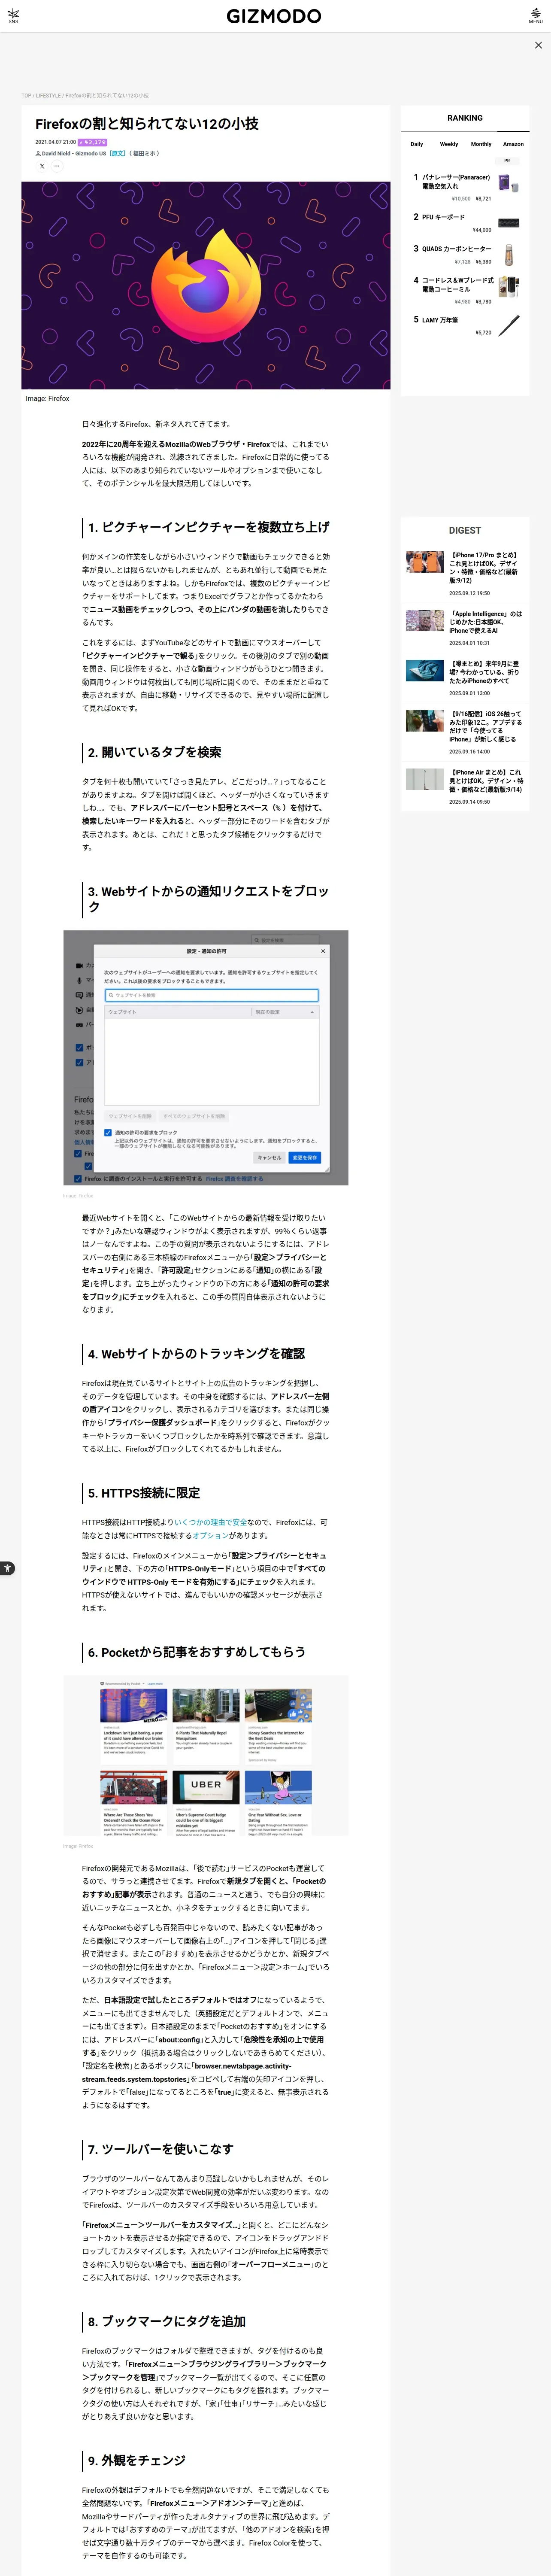Open ranking item QUADS カーボンヒーター
The image size is (551, 2576).
(x=457, y=249)
